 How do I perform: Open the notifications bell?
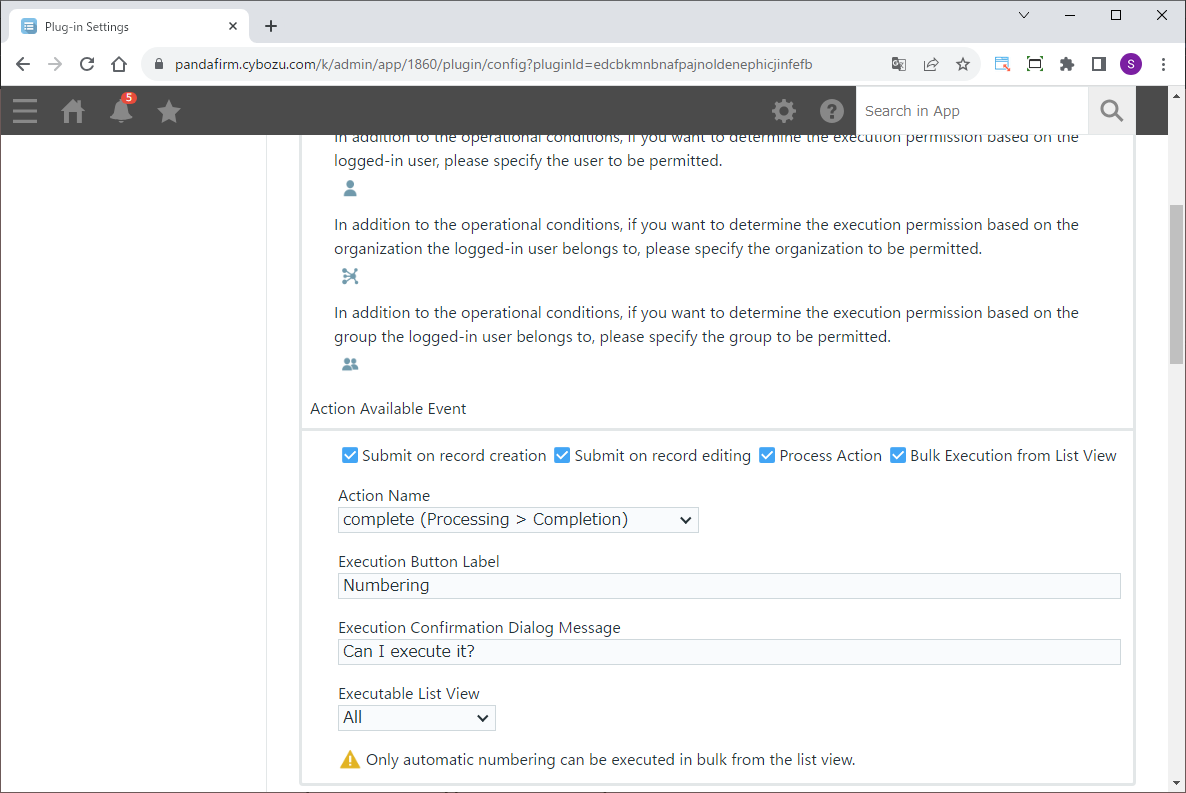click(121, 111)
